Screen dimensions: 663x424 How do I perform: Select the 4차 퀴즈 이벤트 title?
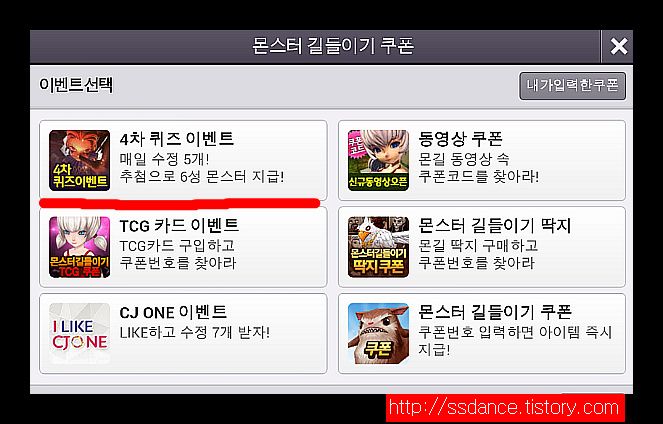(177, 139)
